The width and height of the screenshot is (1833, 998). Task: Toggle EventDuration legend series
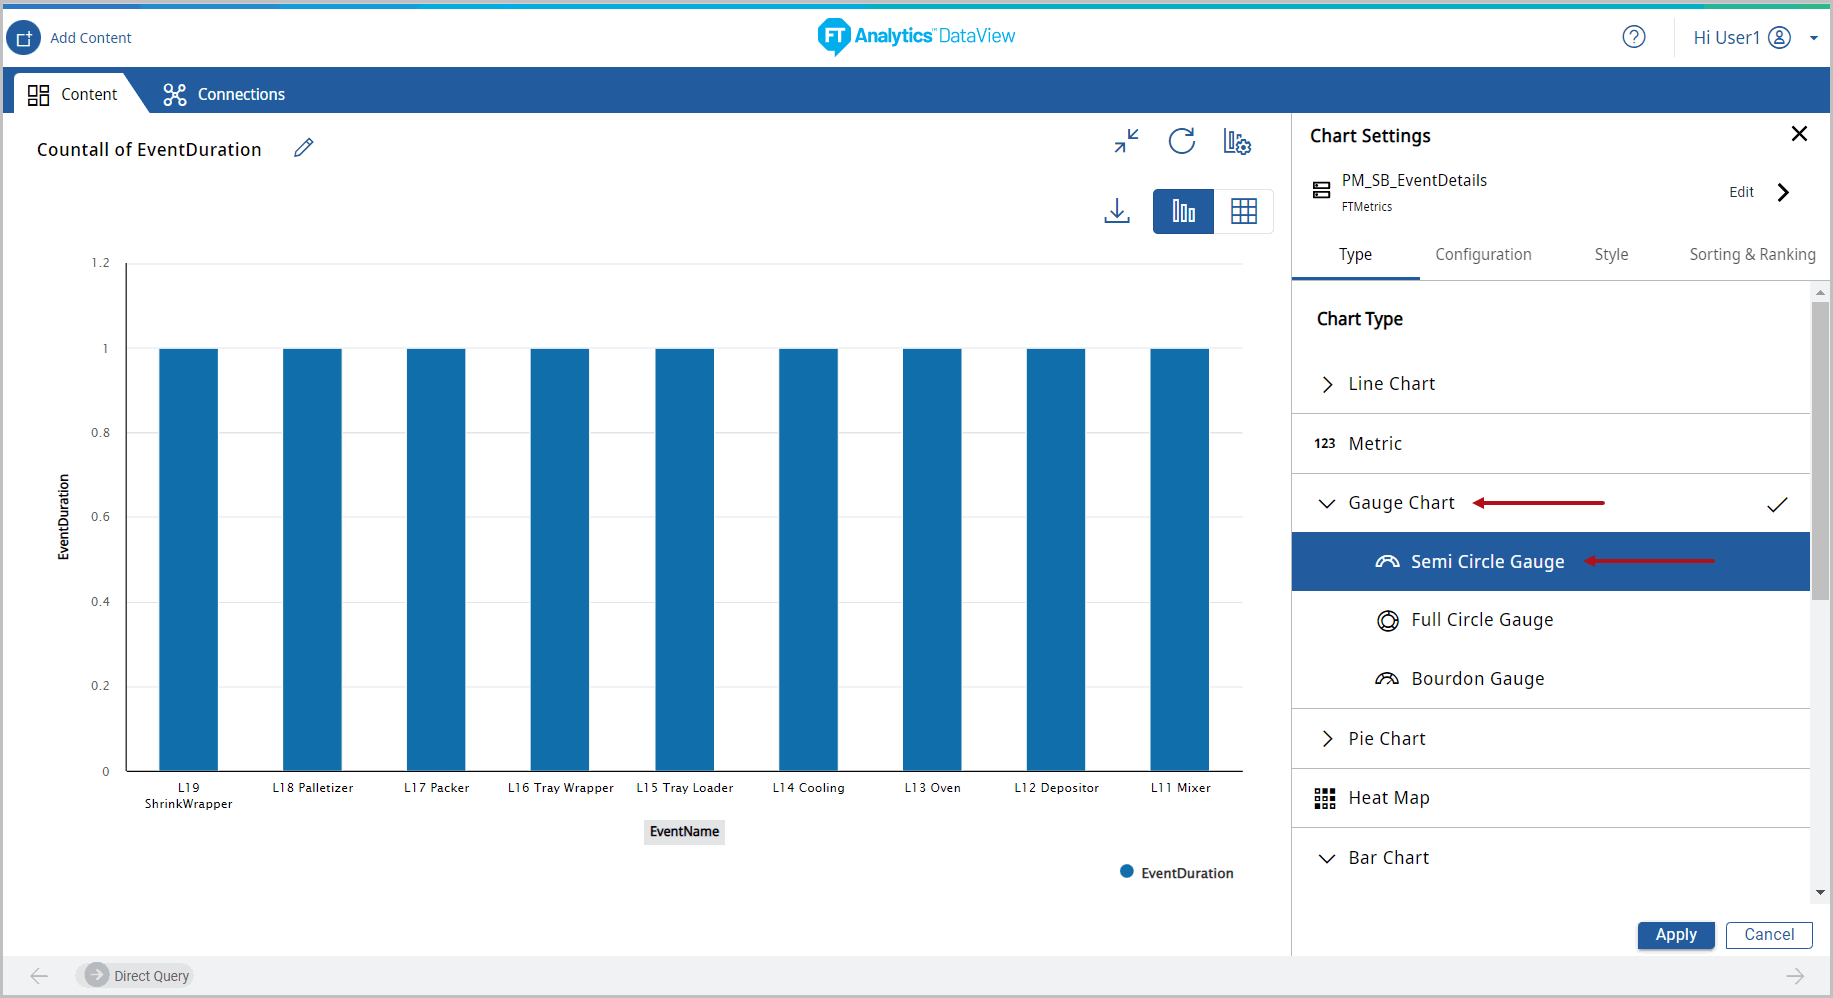coord(1177,873)
